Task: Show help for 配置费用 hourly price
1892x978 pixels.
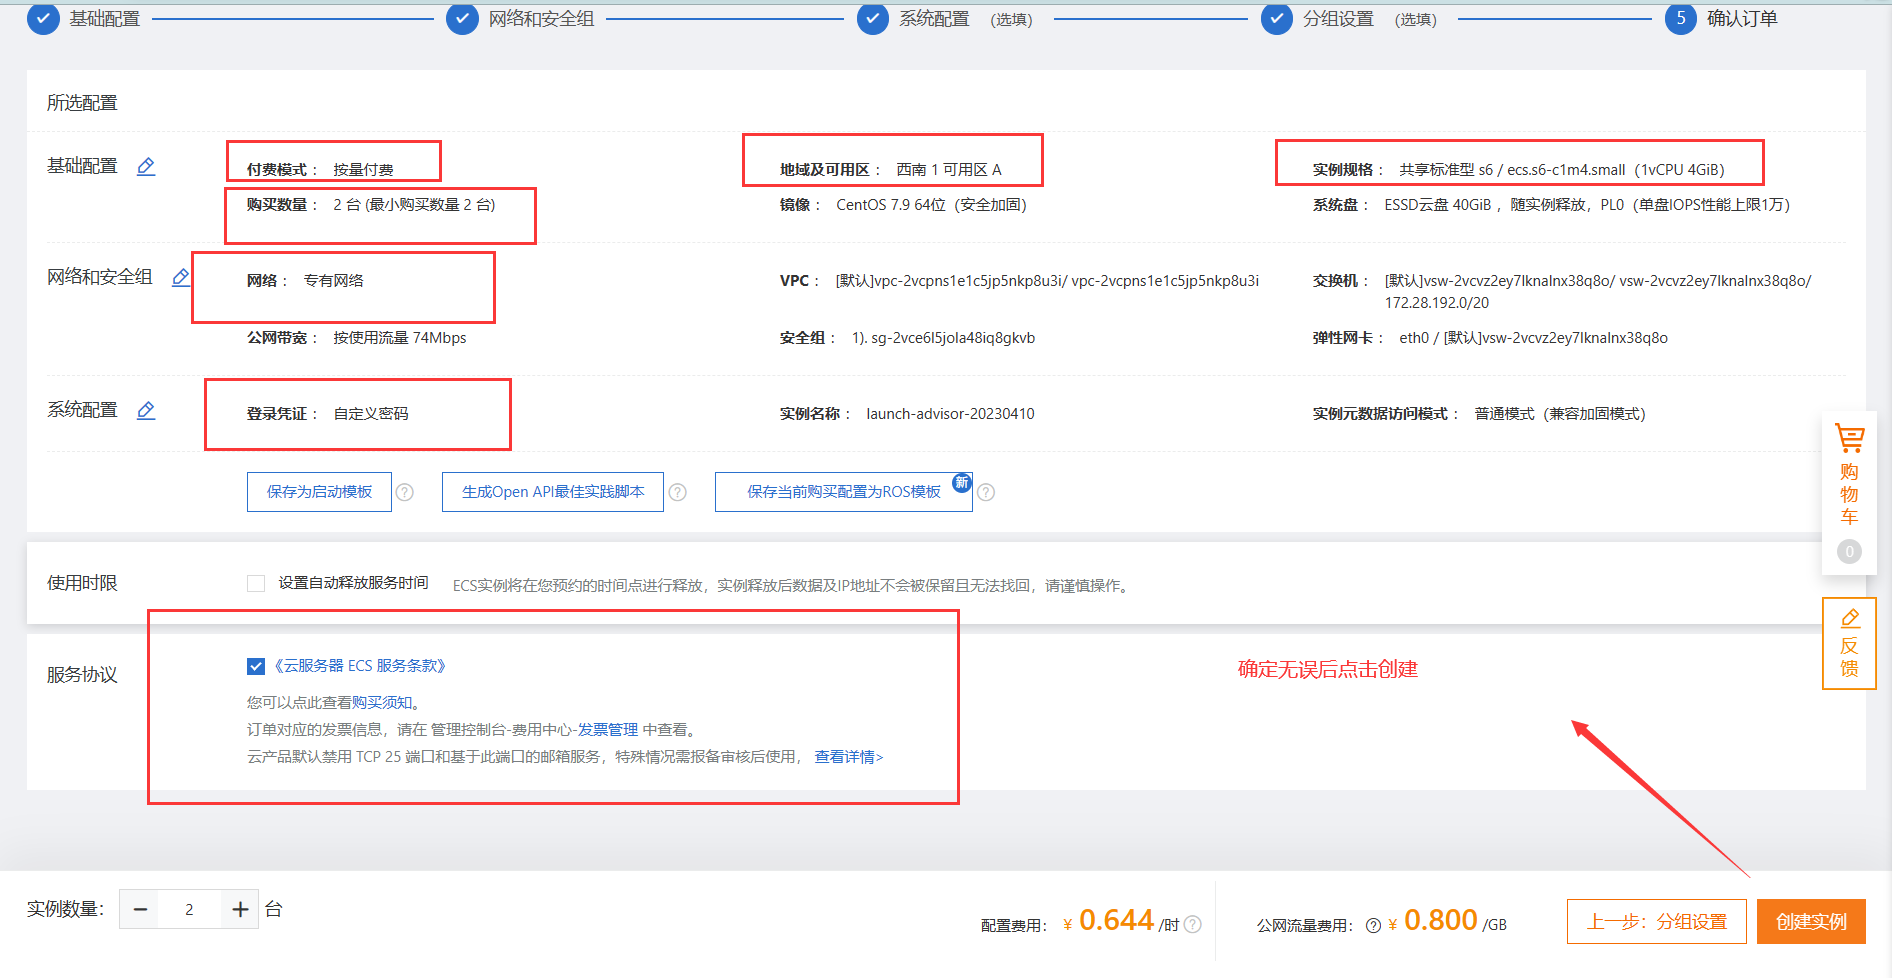Action: (x=1193, y=925)
